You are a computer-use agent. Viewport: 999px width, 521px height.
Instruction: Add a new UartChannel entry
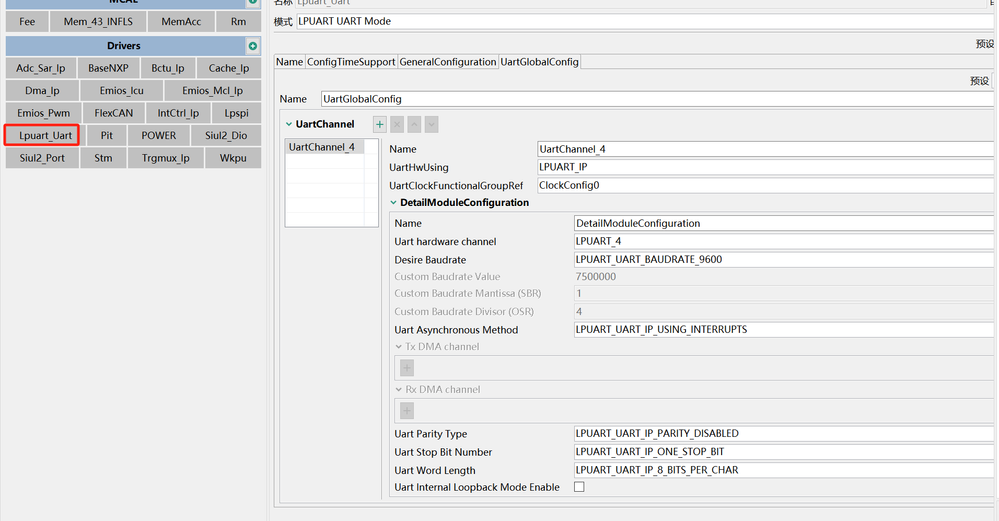pos(380,125)
